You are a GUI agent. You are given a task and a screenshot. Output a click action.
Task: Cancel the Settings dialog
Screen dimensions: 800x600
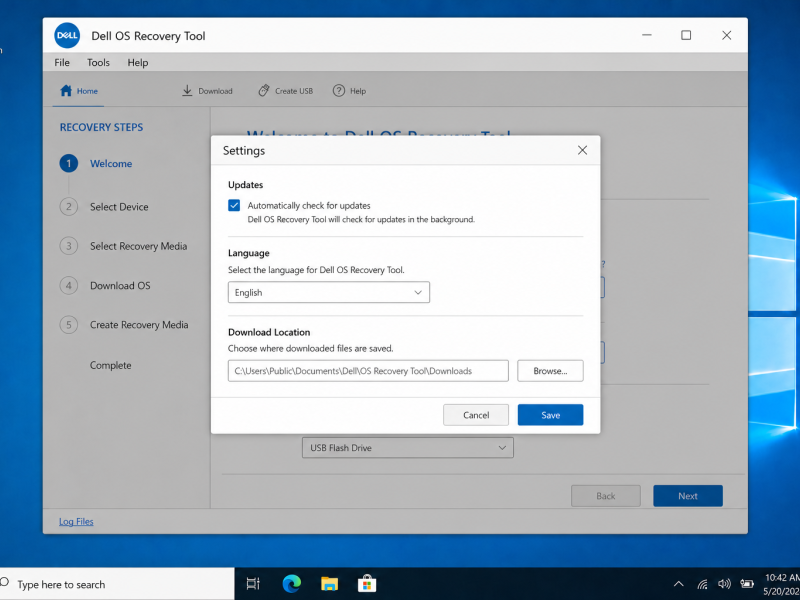(476, 415)
